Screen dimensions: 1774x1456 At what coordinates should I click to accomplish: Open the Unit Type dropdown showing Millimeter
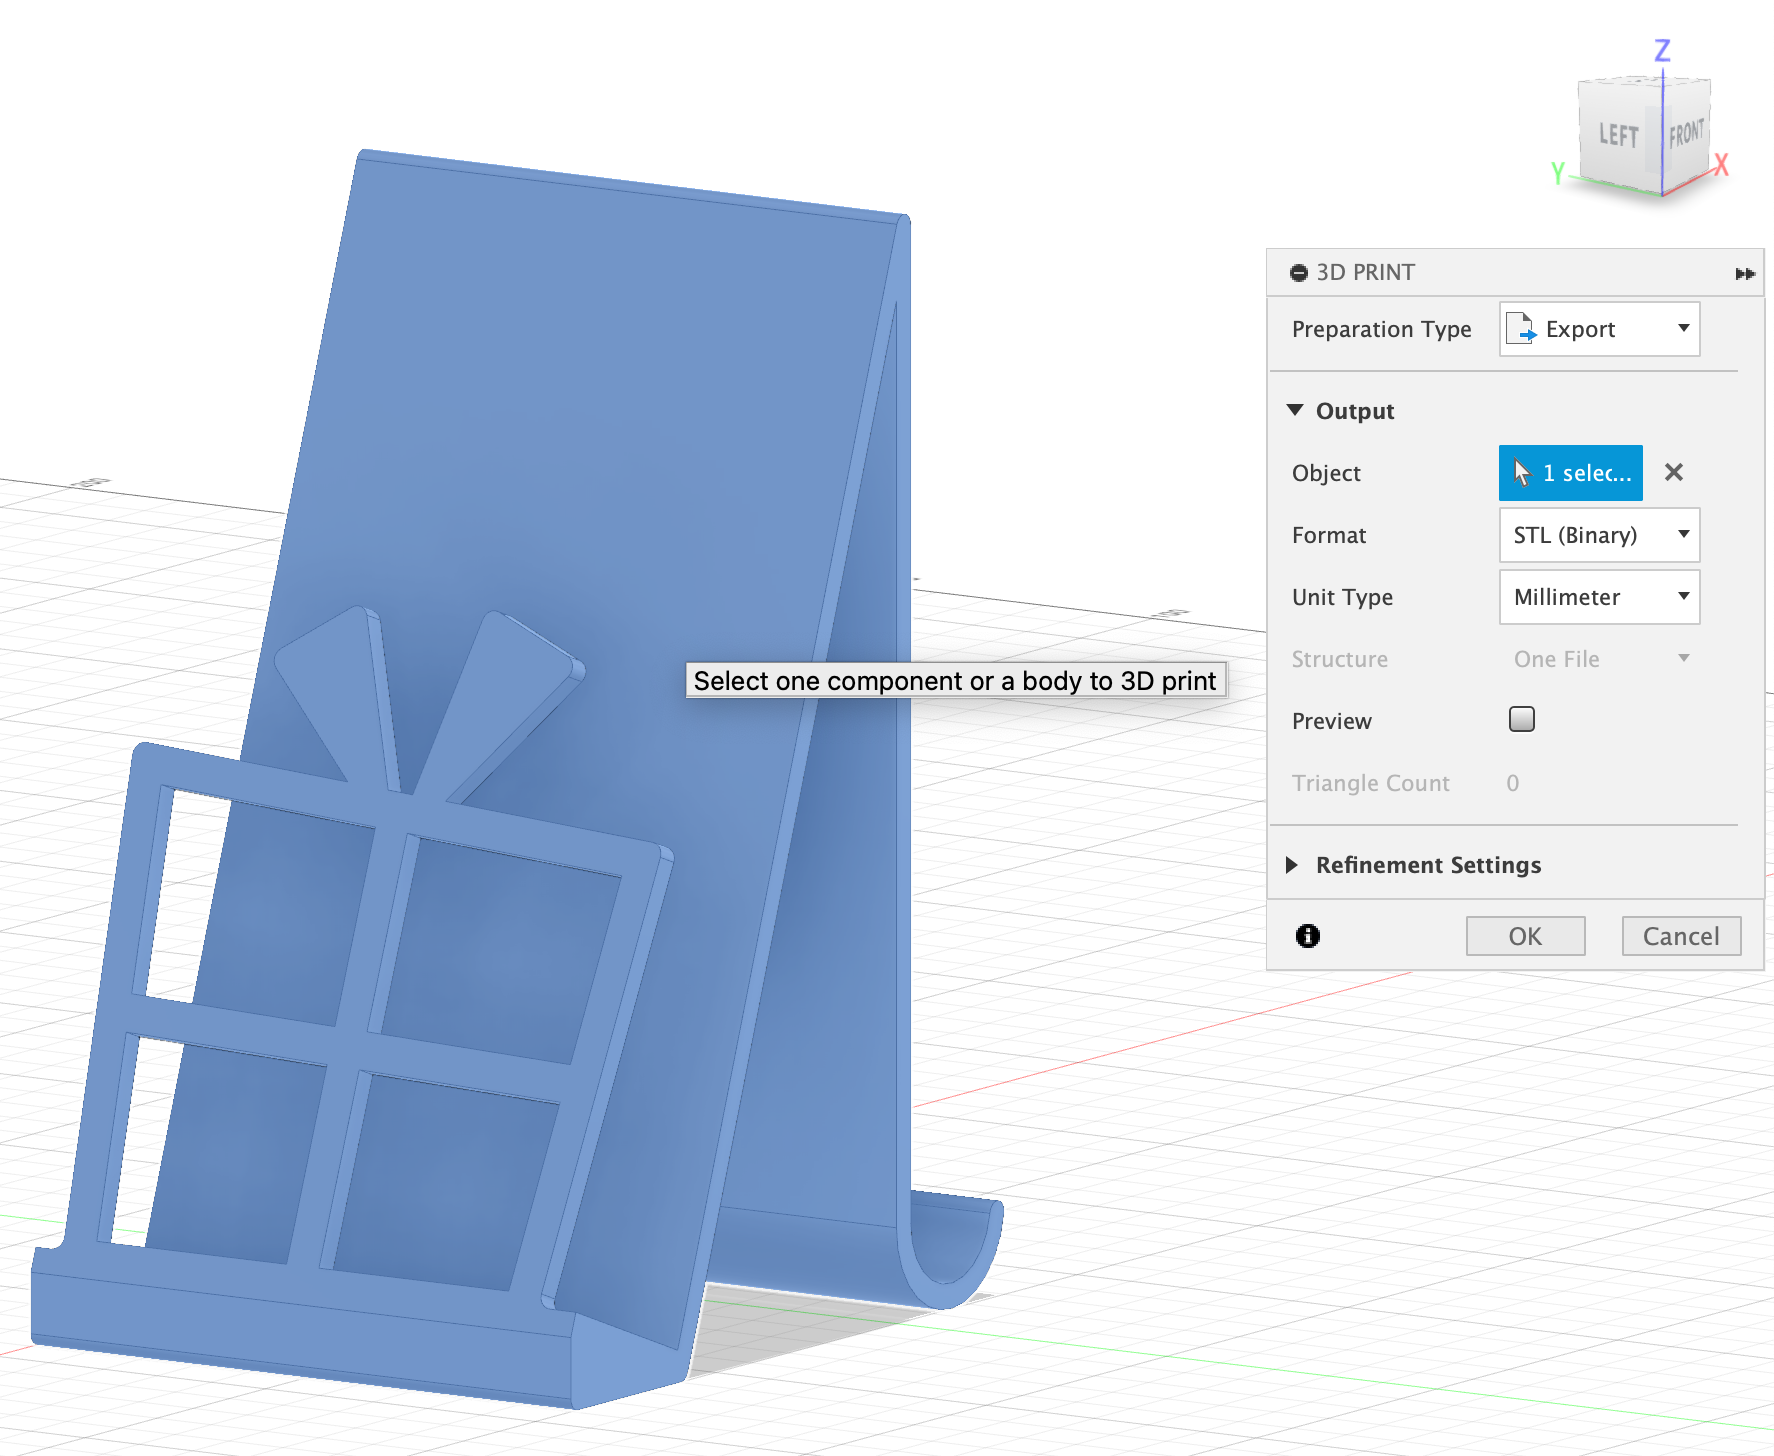[1599, 597]
